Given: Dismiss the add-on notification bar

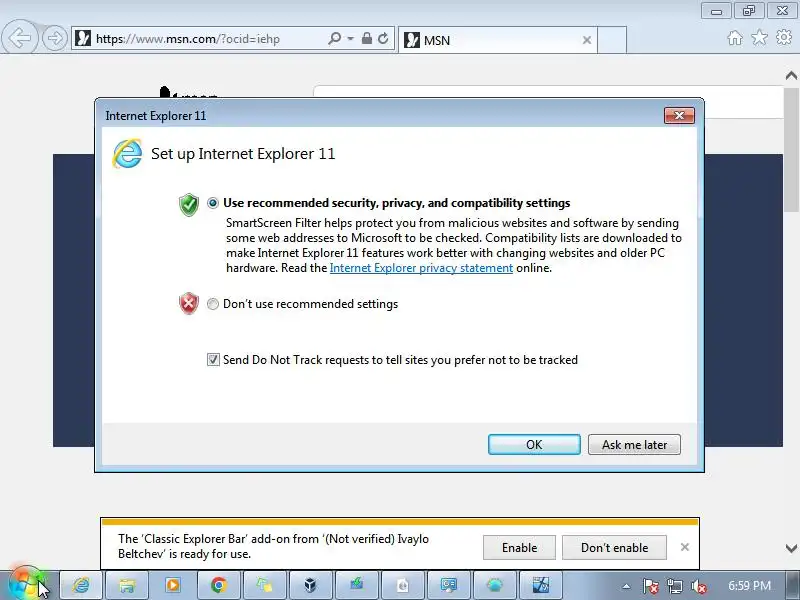Looking at the screenshot, I should [685, 547].
